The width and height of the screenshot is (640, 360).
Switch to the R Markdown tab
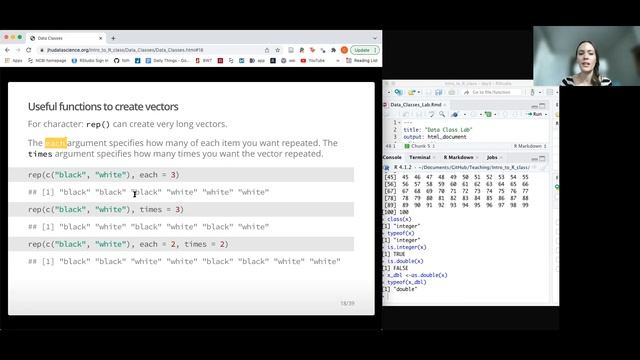coord(458,158)
